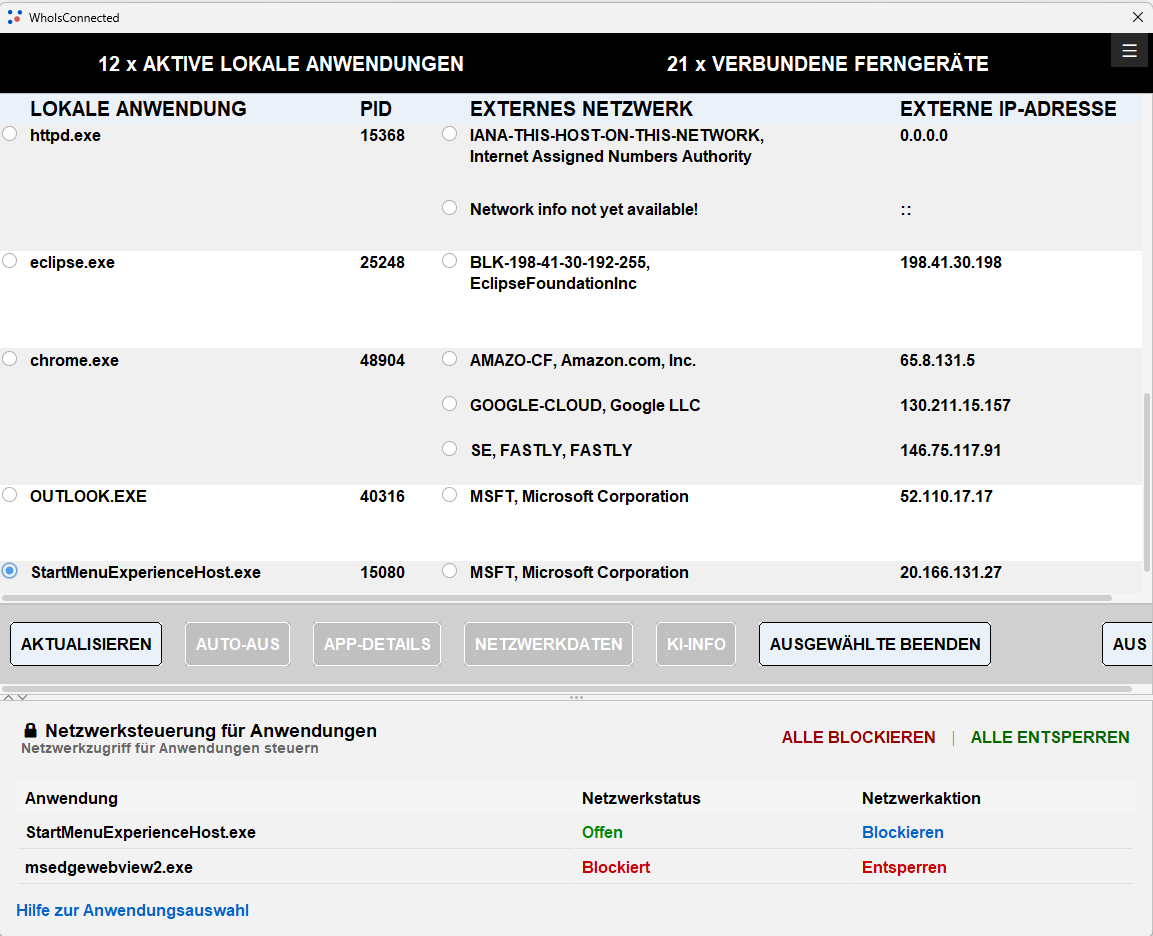Click Blockieren for StartMenuExperienceHost.exe
Image resolution: width=1153 pixels, height=936 pixels.
902,832
